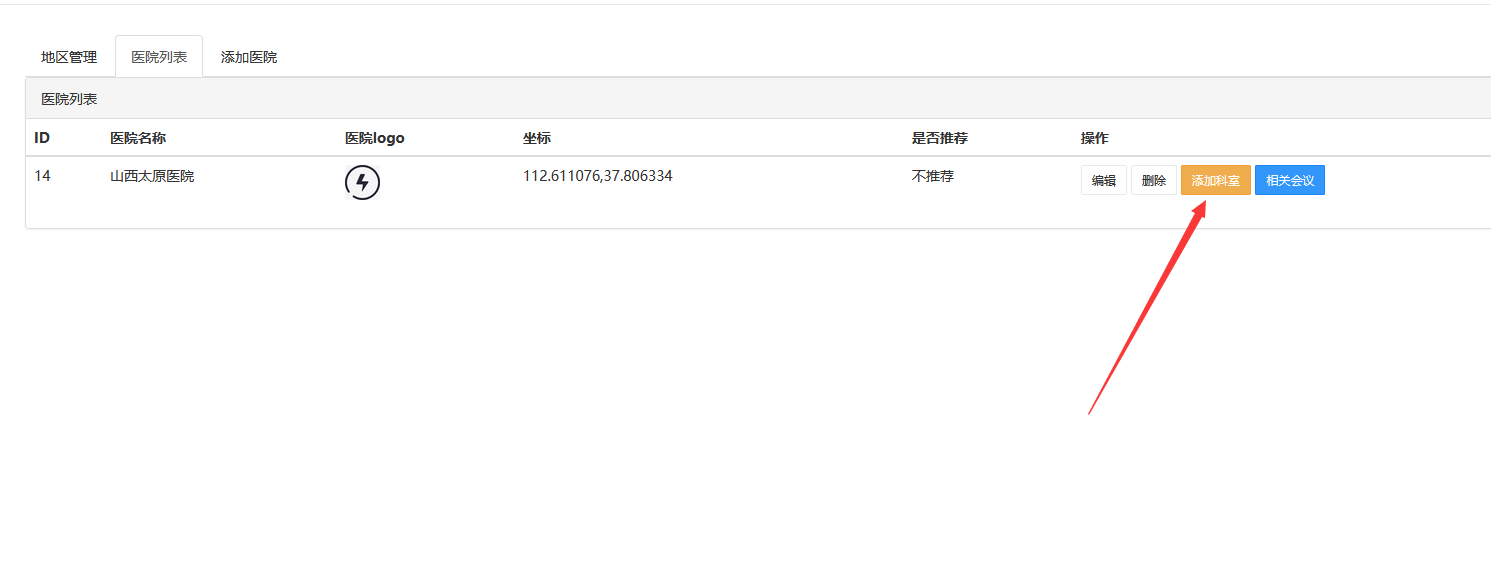
Task: Click the 不推荐 cell
Action: coord(933,176)
